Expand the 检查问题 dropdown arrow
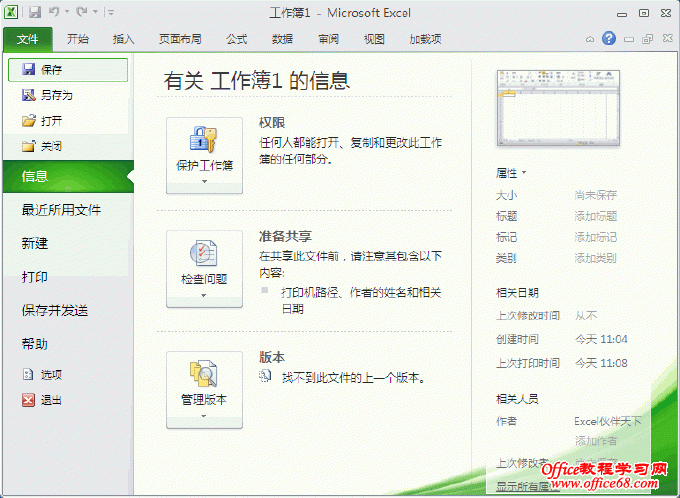Viewport: 680px width, 498px height. [204, 295]
